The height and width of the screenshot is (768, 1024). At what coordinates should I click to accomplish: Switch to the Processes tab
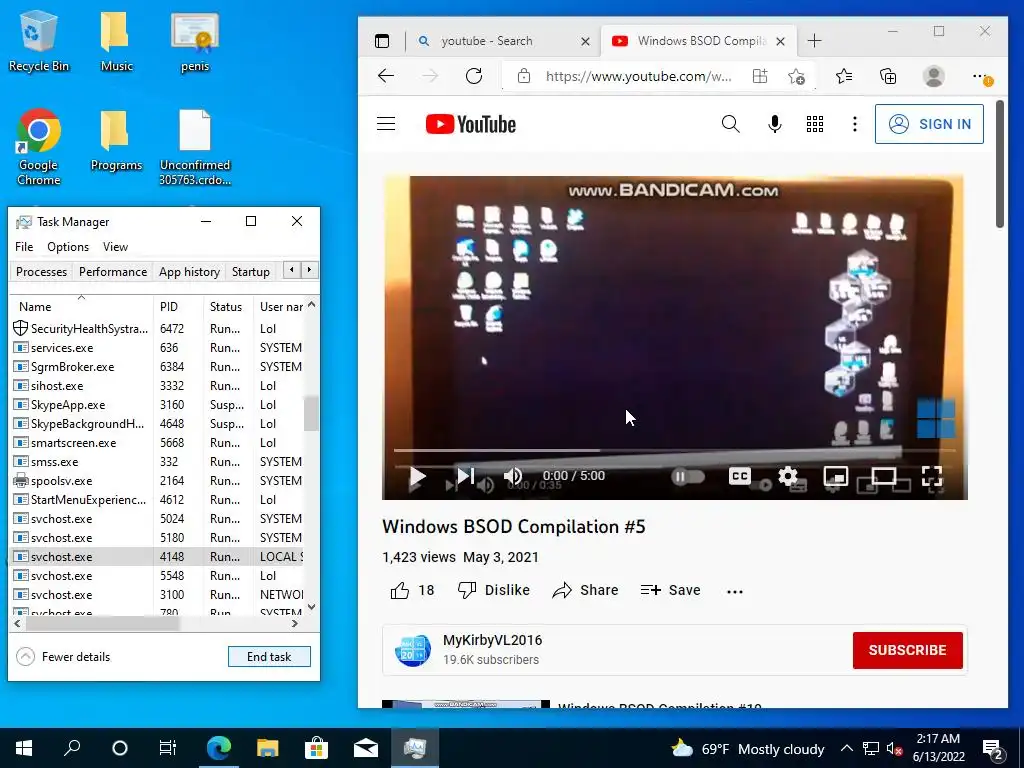coord(41,272)
